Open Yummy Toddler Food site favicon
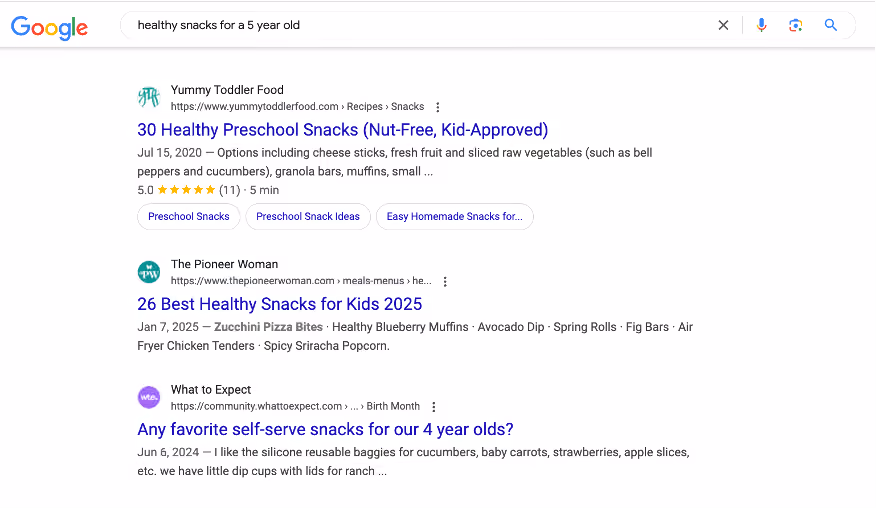This screenshot has width=876, height=508. (149, 97)
